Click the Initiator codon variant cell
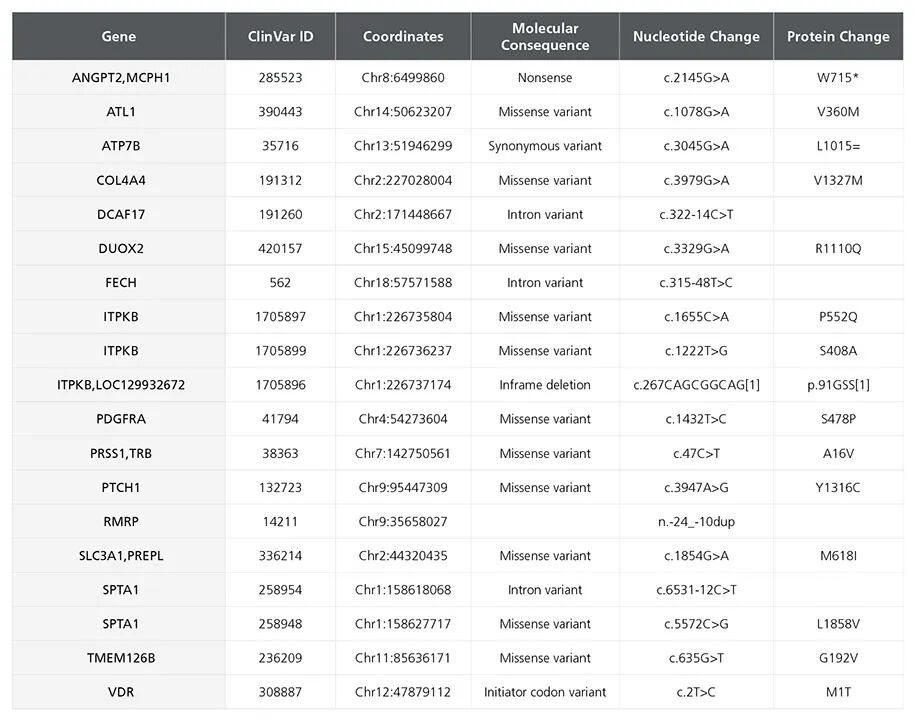The width and height of the screenshot is (915, 720). pos(545,692)
